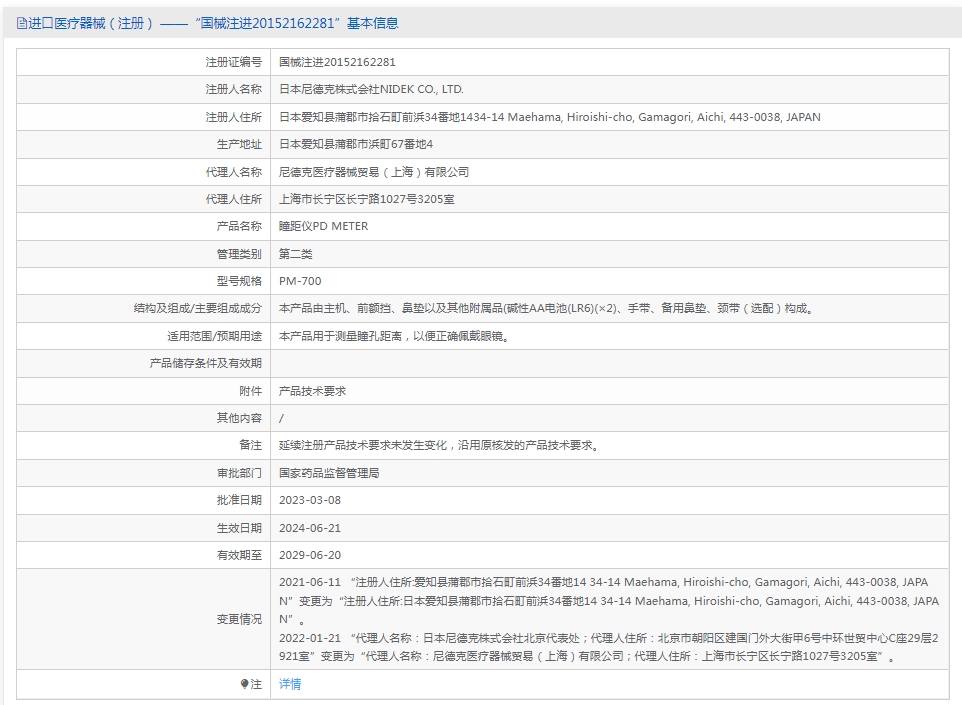The image size is (962, 705).
Task: Click the 备注 row label
Action: (250, 445)
